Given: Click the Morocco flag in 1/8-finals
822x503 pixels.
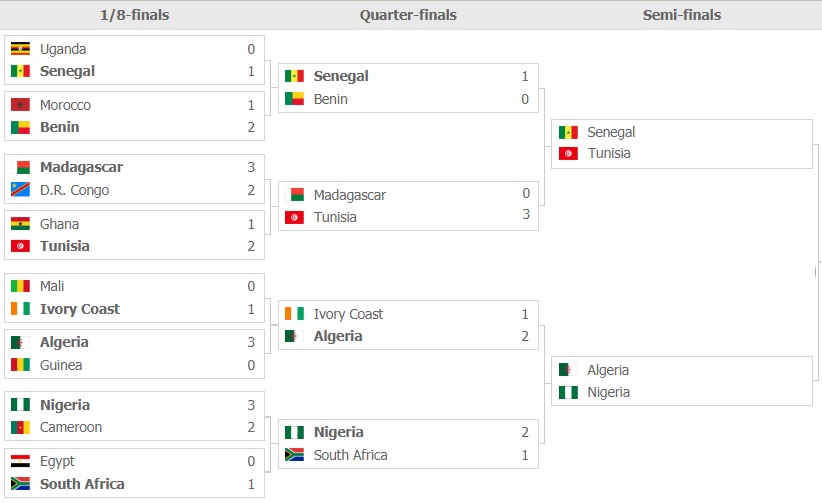Looking at the screenshot, I should pyautogui.click(x=20, y=105).
